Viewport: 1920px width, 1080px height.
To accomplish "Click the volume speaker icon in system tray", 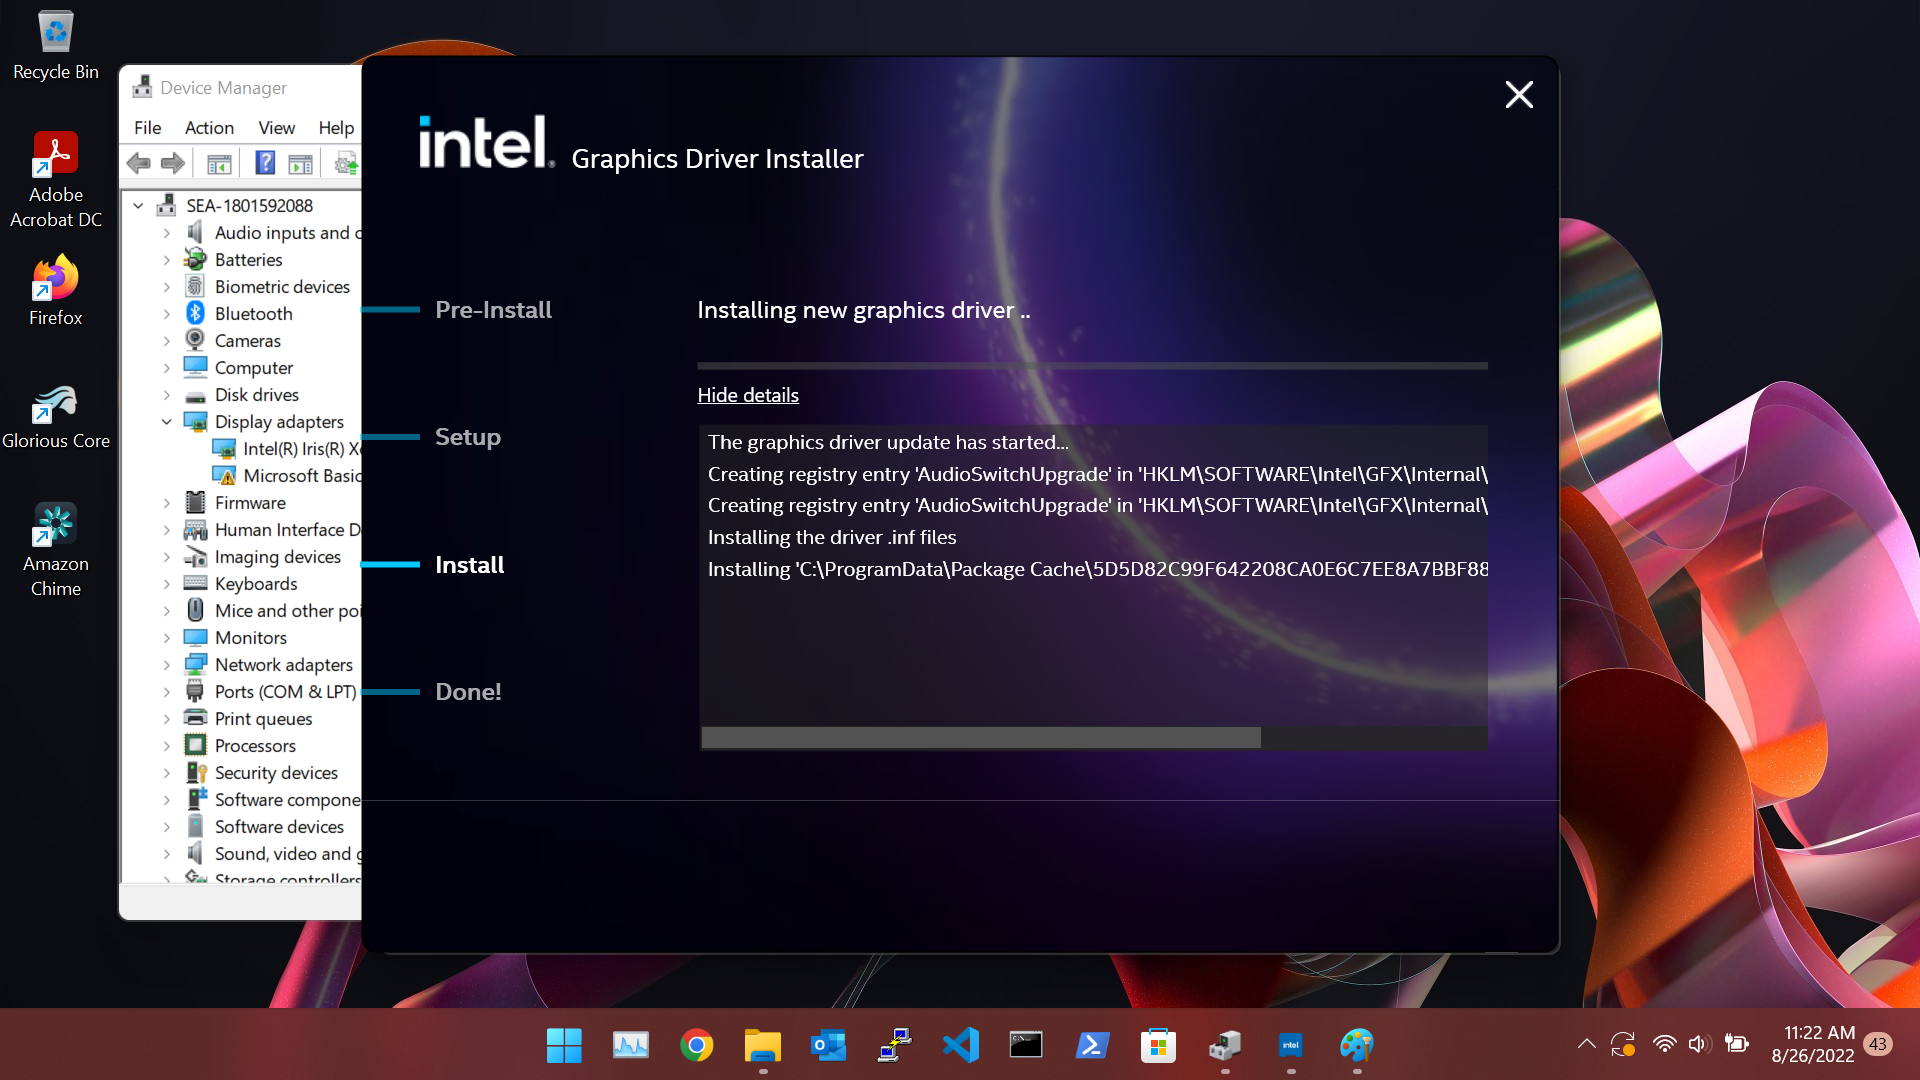I will (1699, 1044).
